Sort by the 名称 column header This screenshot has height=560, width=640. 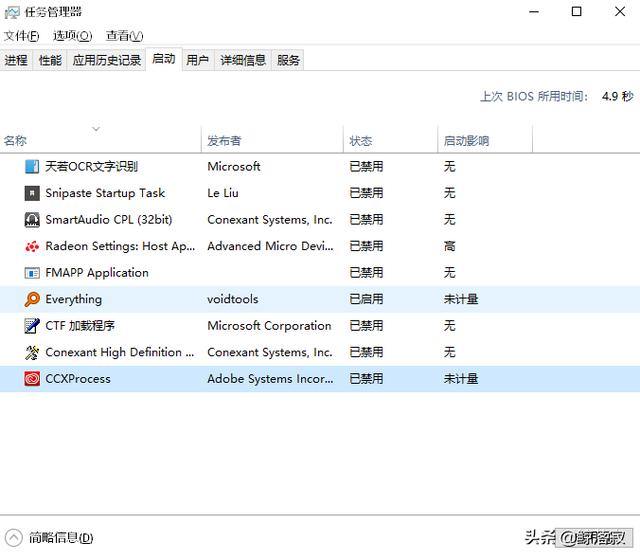click(x=100, y=140)
